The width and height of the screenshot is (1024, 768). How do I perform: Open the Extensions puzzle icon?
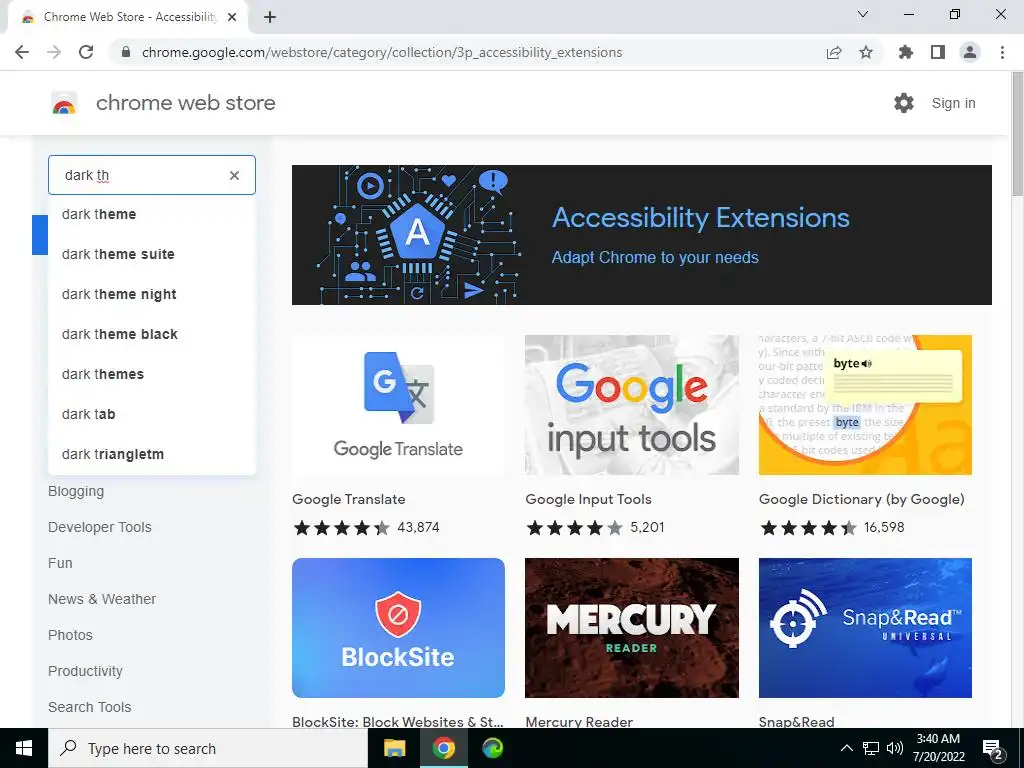905,52
